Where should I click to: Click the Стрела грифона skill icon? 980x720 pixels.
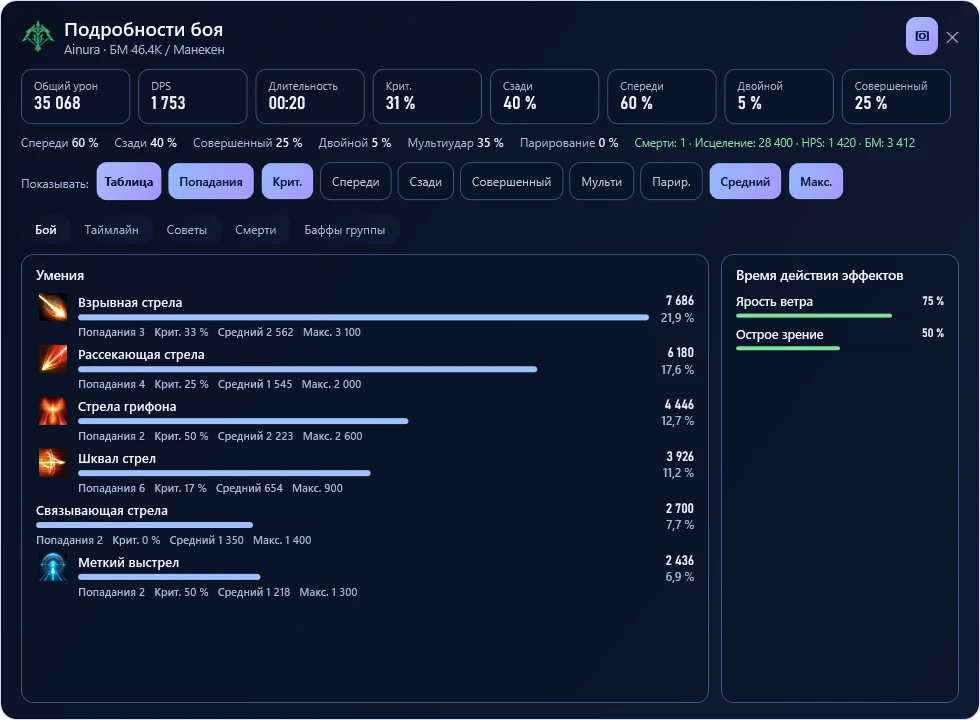tap(52, 411)
